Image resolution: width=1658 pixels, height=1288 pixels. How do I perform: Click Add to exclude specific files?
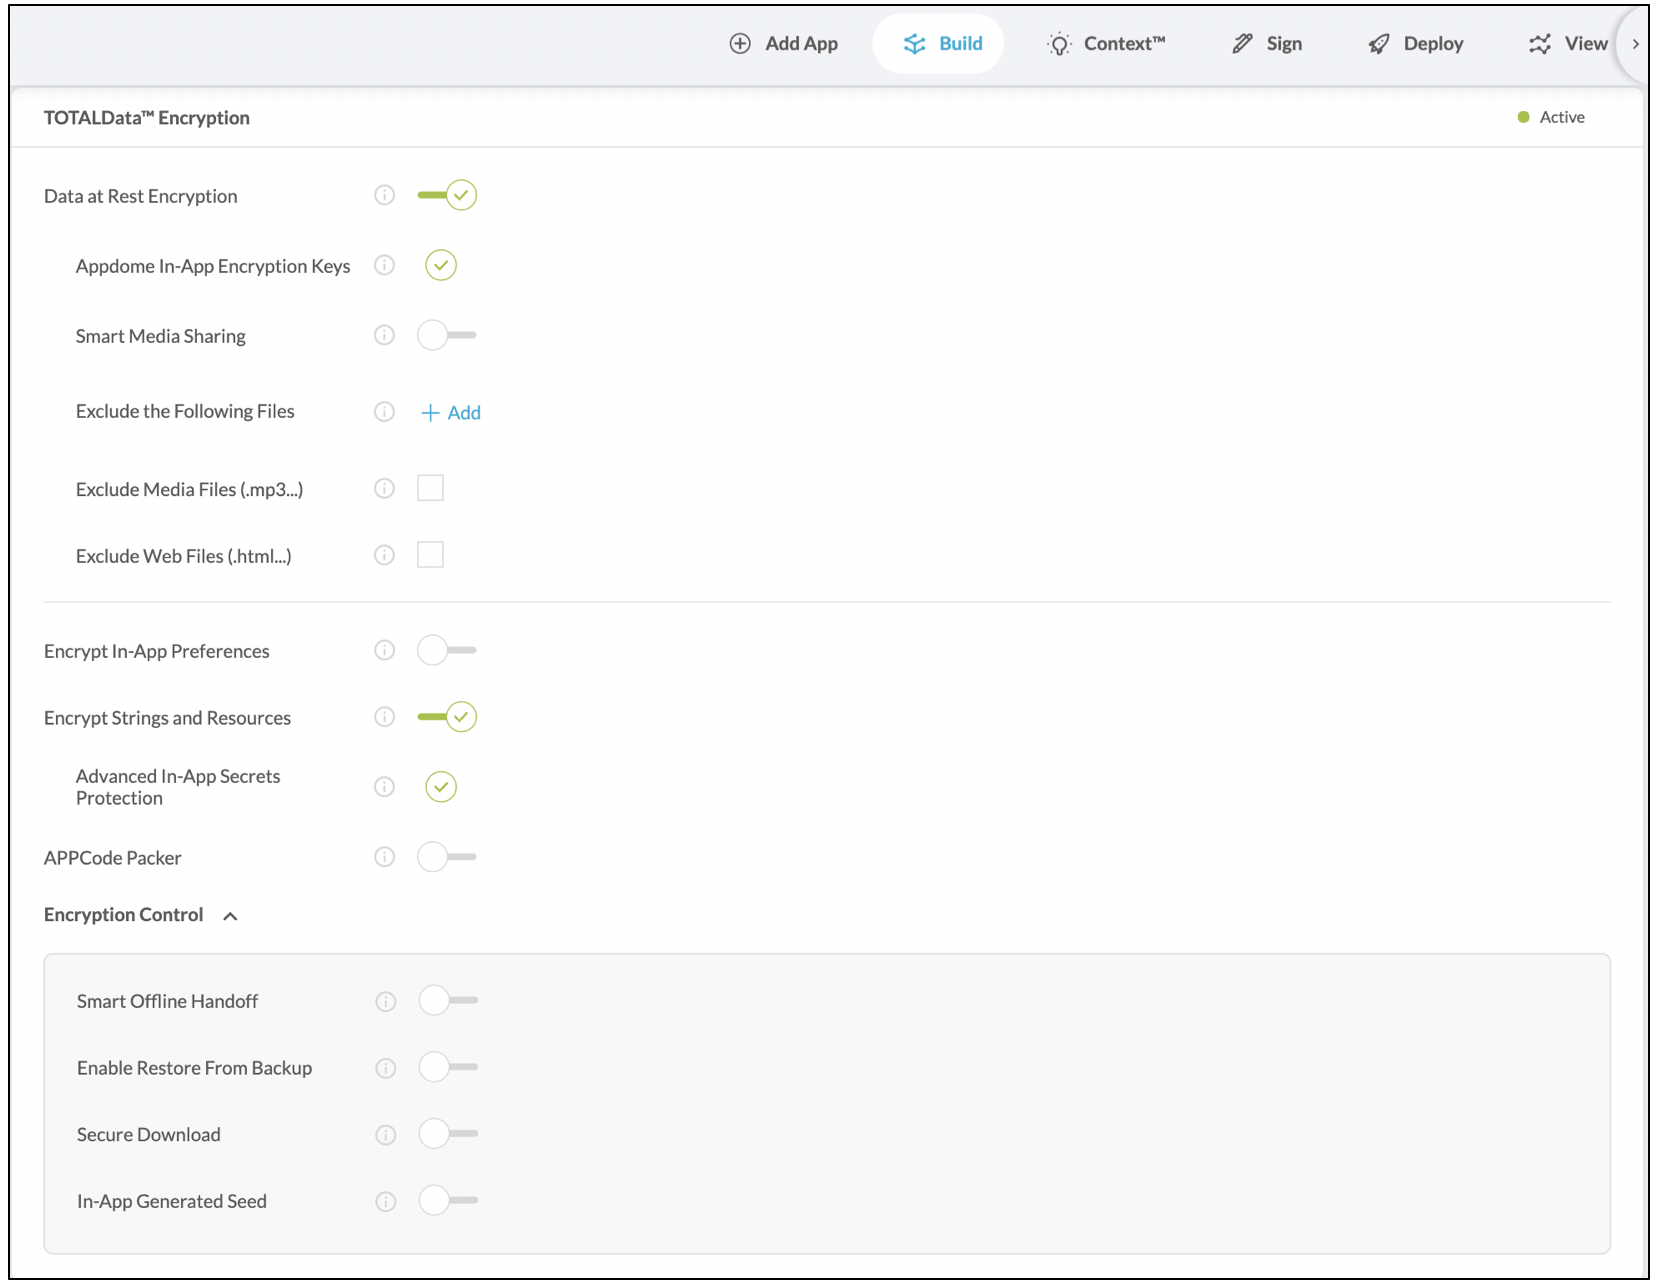coord(451,413)
